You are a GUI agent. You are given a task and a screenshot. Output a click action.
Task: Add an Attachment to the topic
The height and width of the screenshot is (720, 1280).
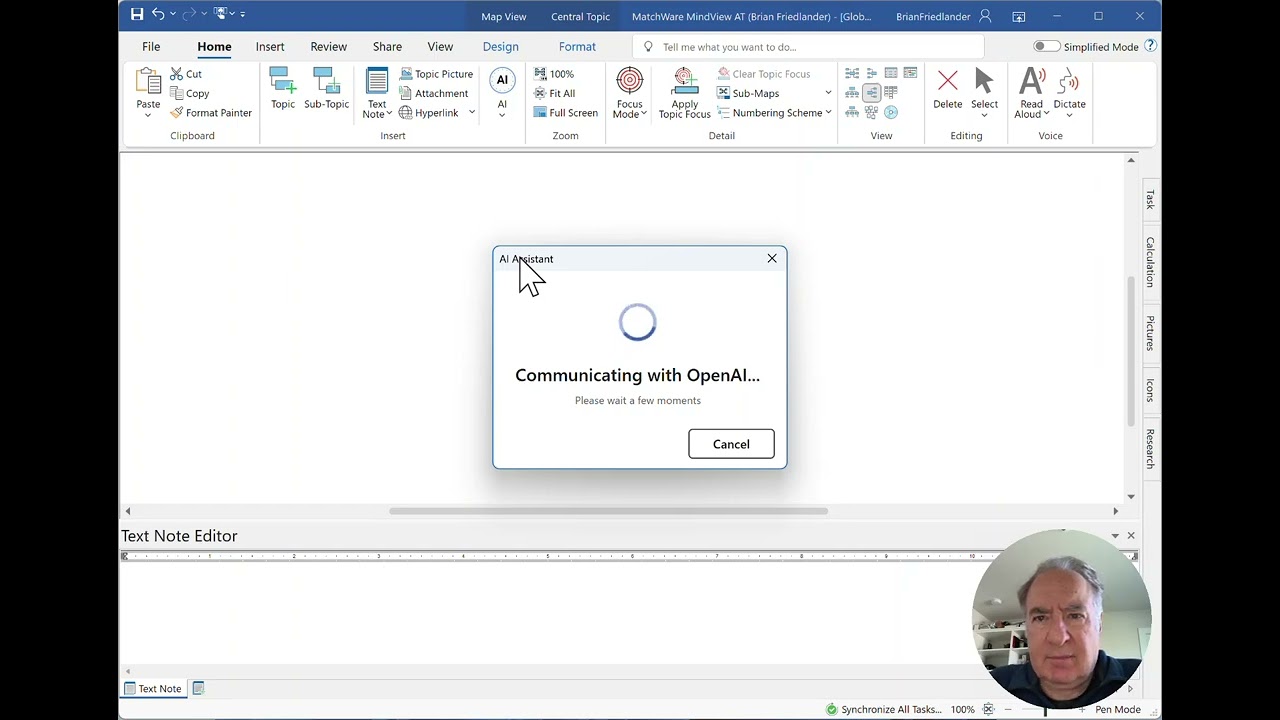coord(433,93)
